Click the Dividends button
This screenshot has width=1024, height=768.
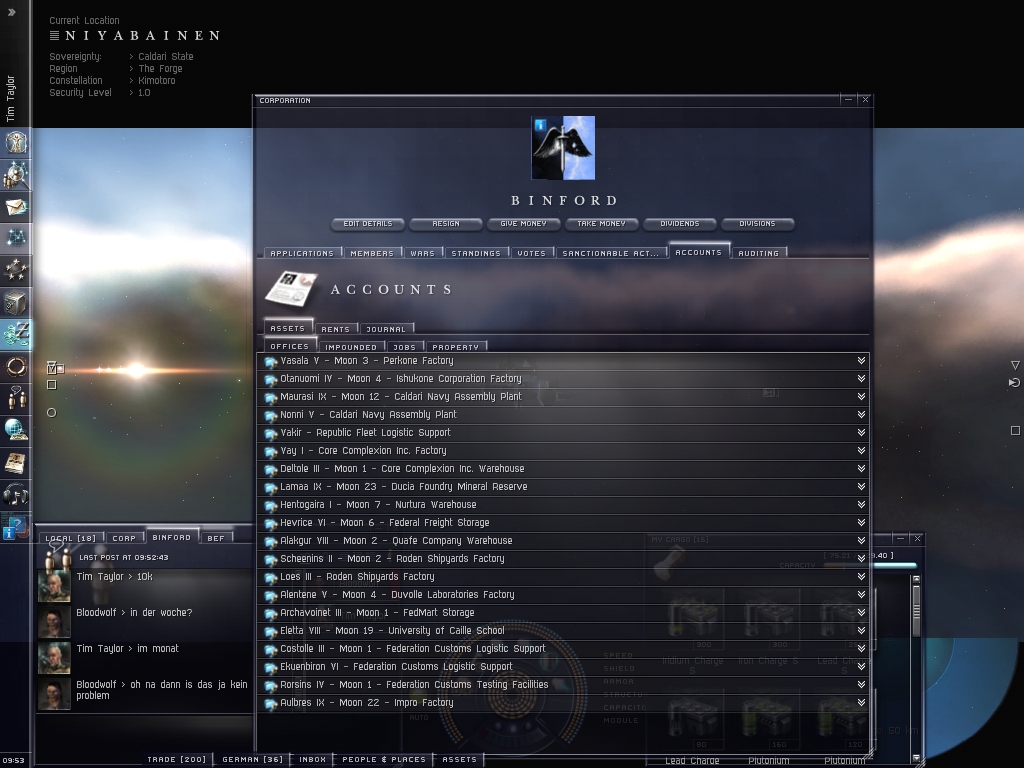pyautogui.click(x=680, y=224)
